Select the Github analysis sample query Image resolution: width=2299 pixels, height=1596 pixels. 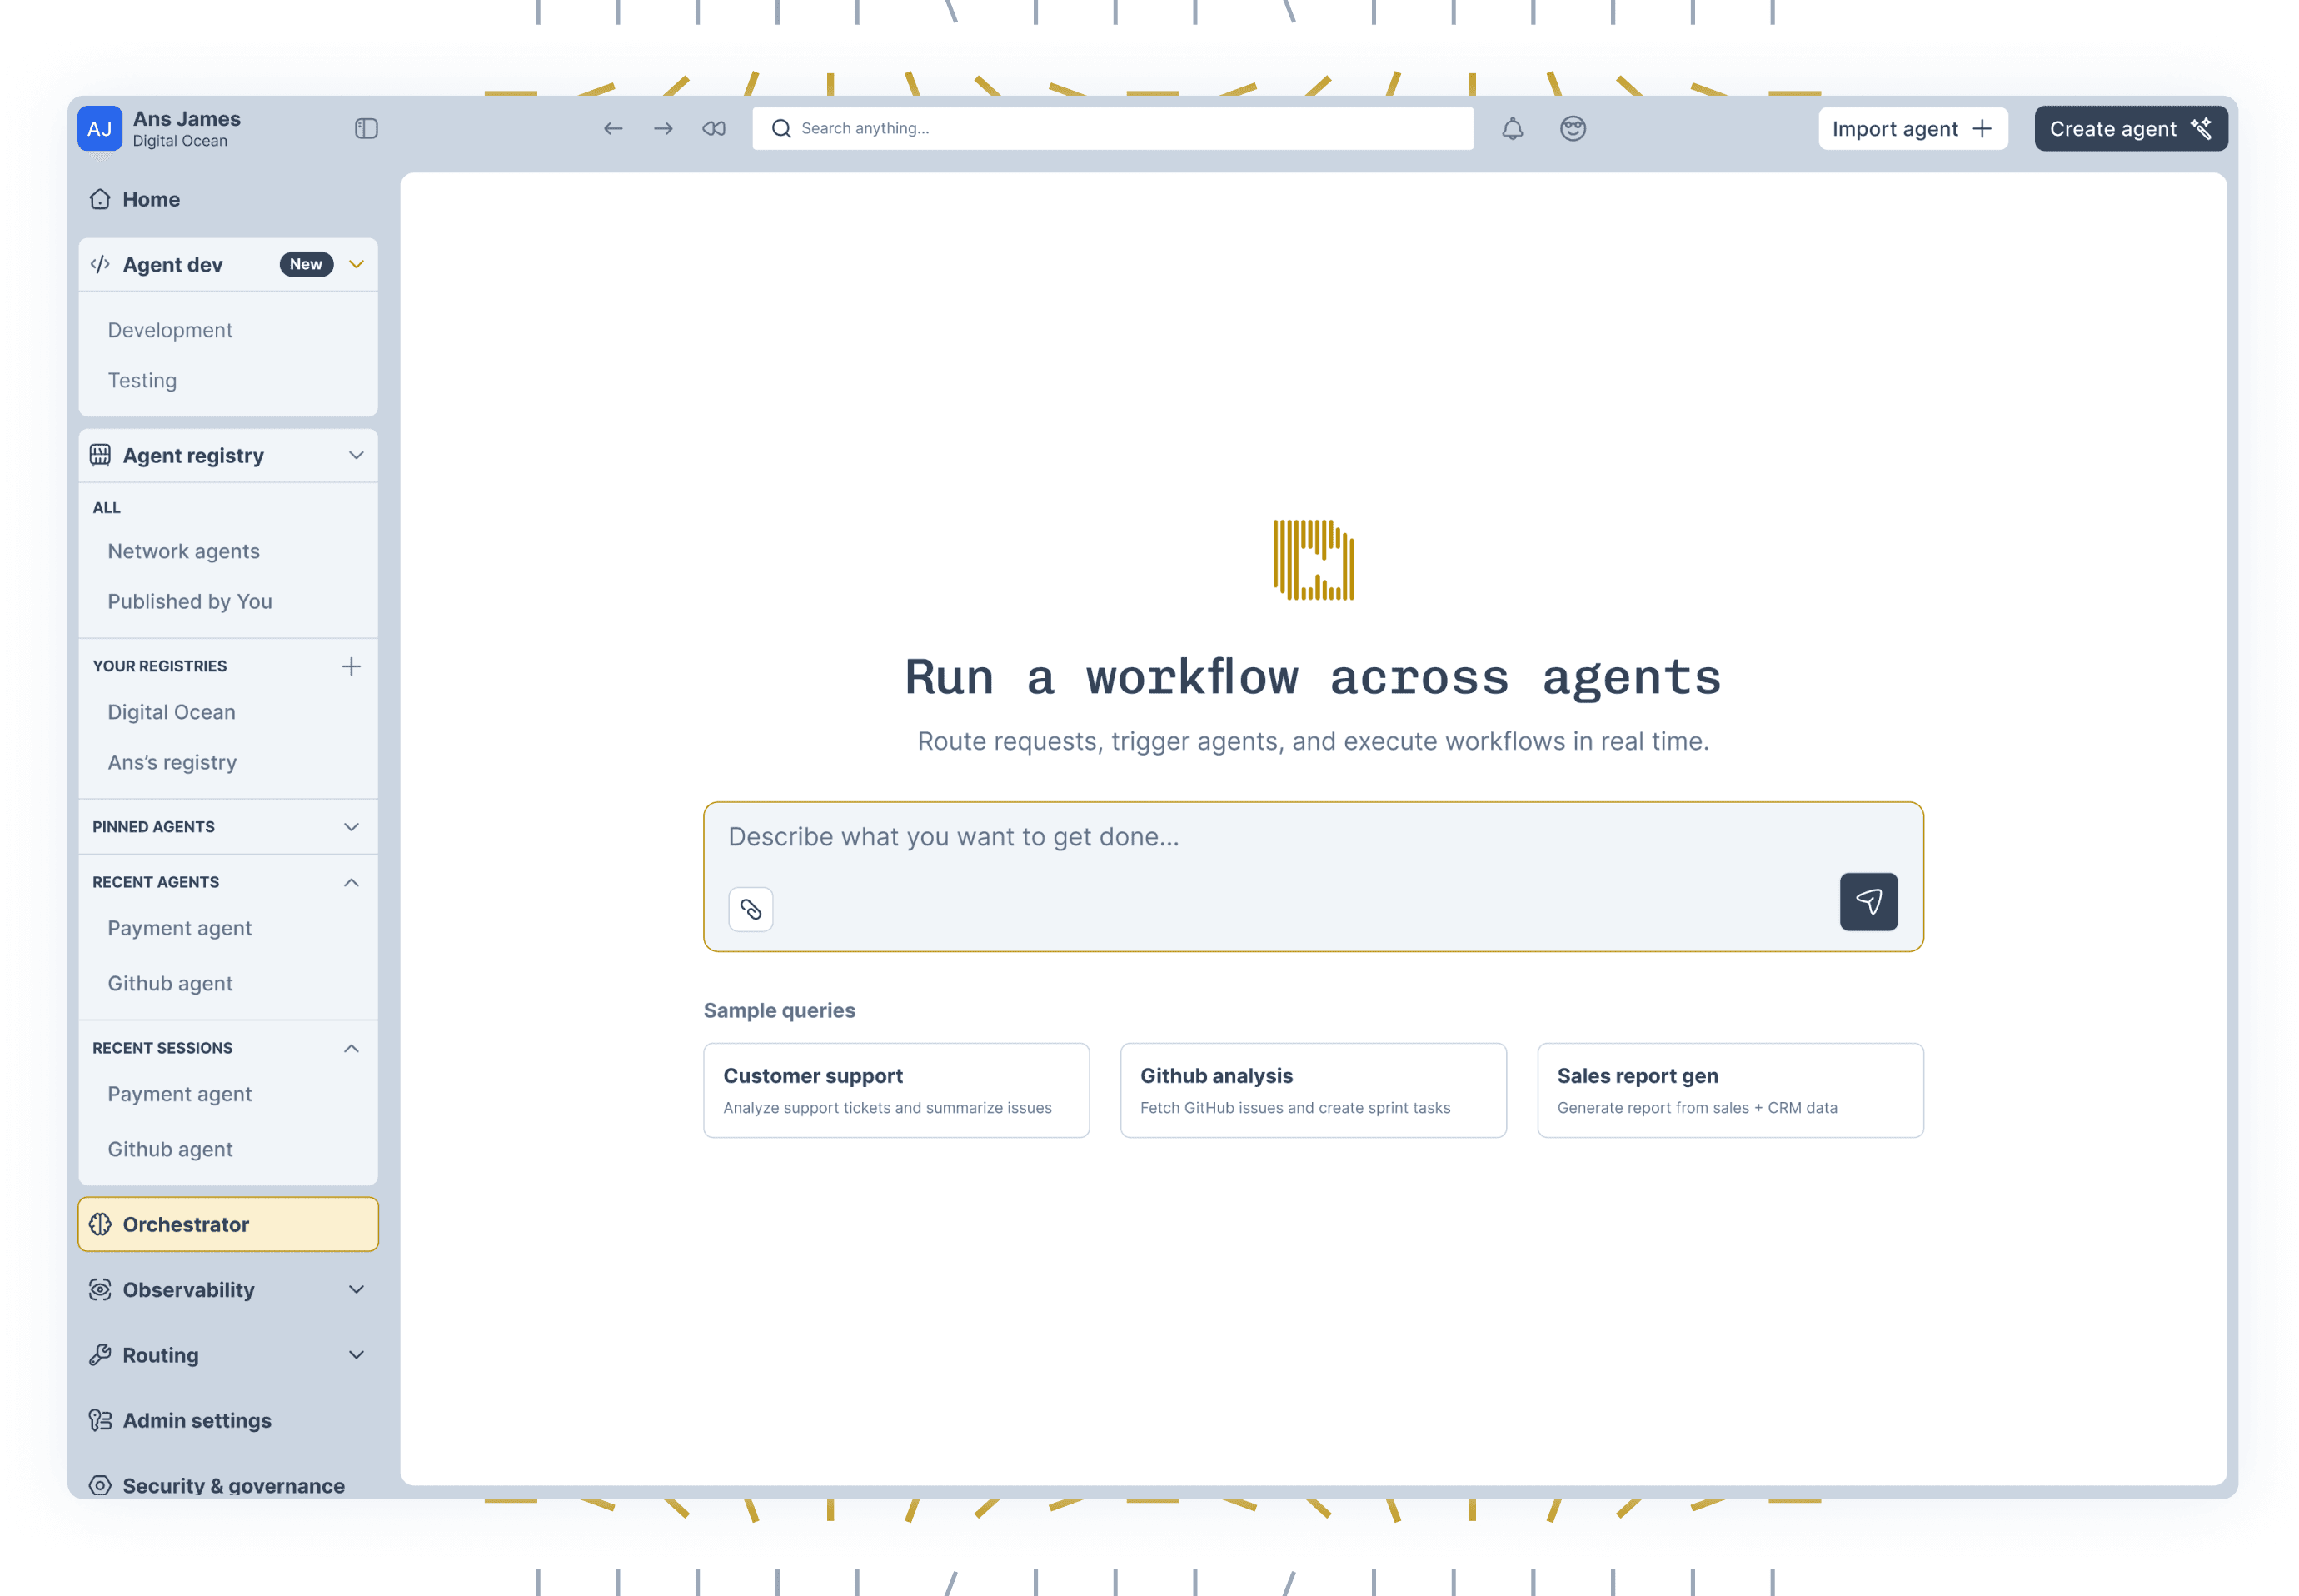point(1312,1090)
